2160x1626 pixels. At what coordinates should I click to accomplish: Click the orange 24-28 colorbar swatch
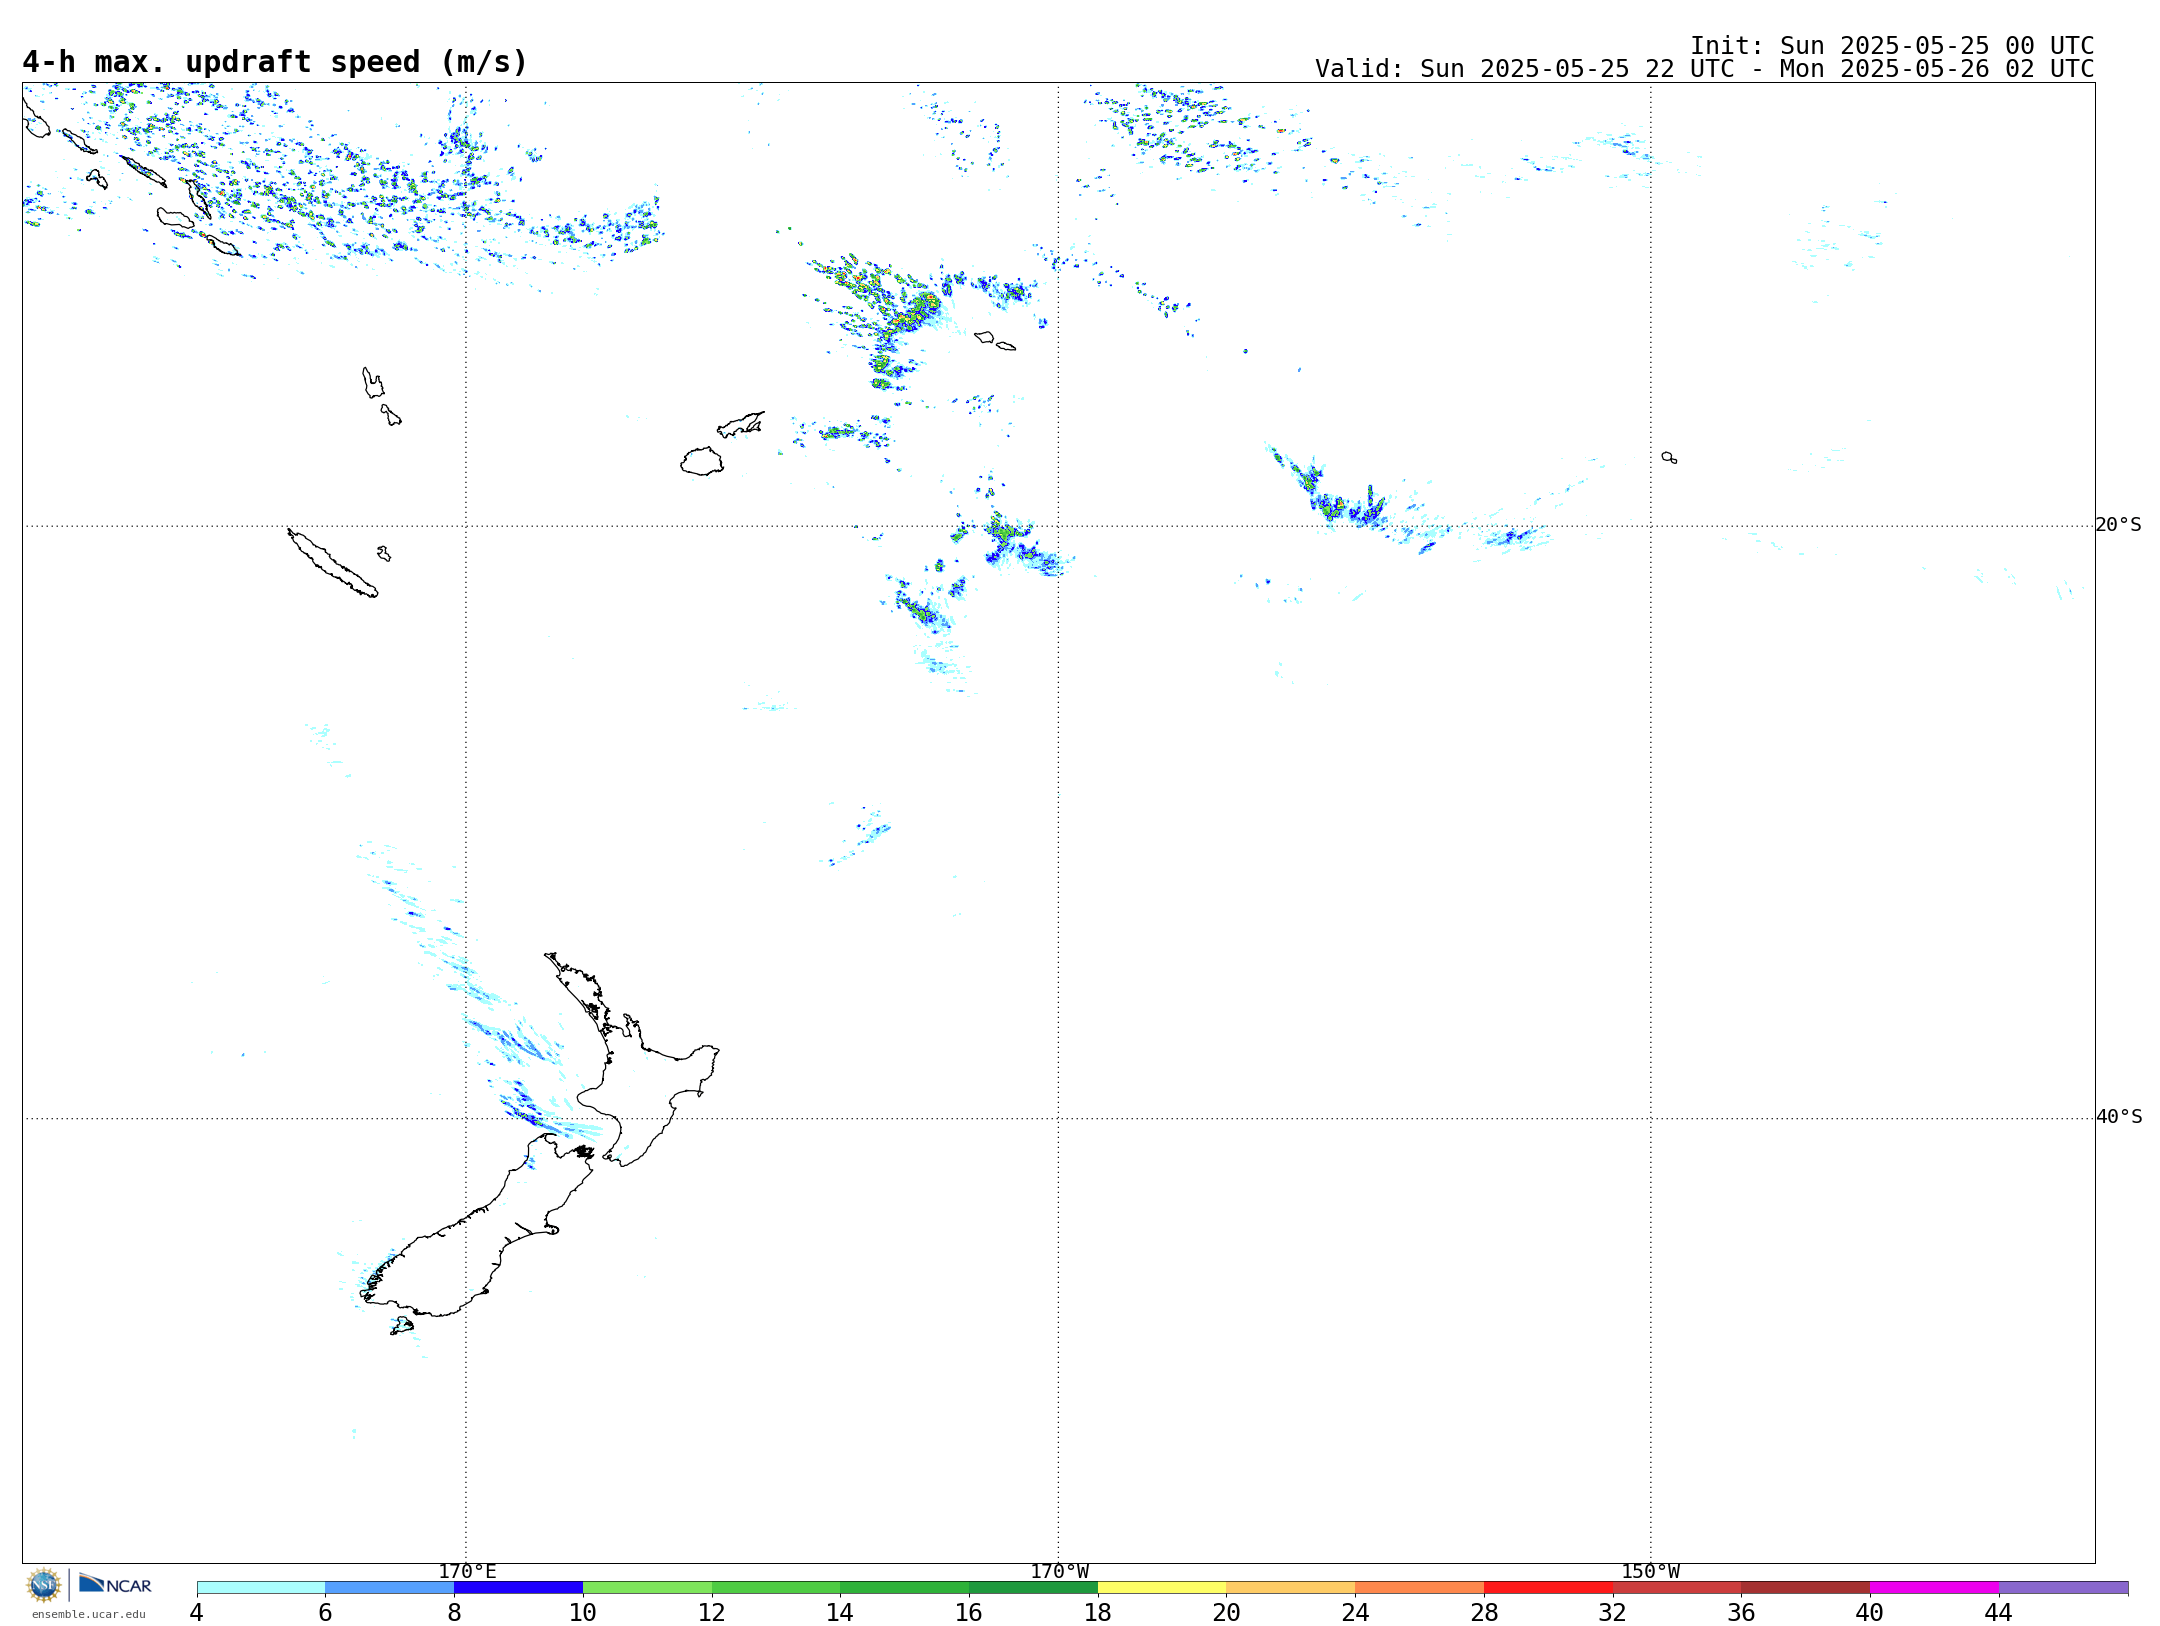tap(1419, 1588)
